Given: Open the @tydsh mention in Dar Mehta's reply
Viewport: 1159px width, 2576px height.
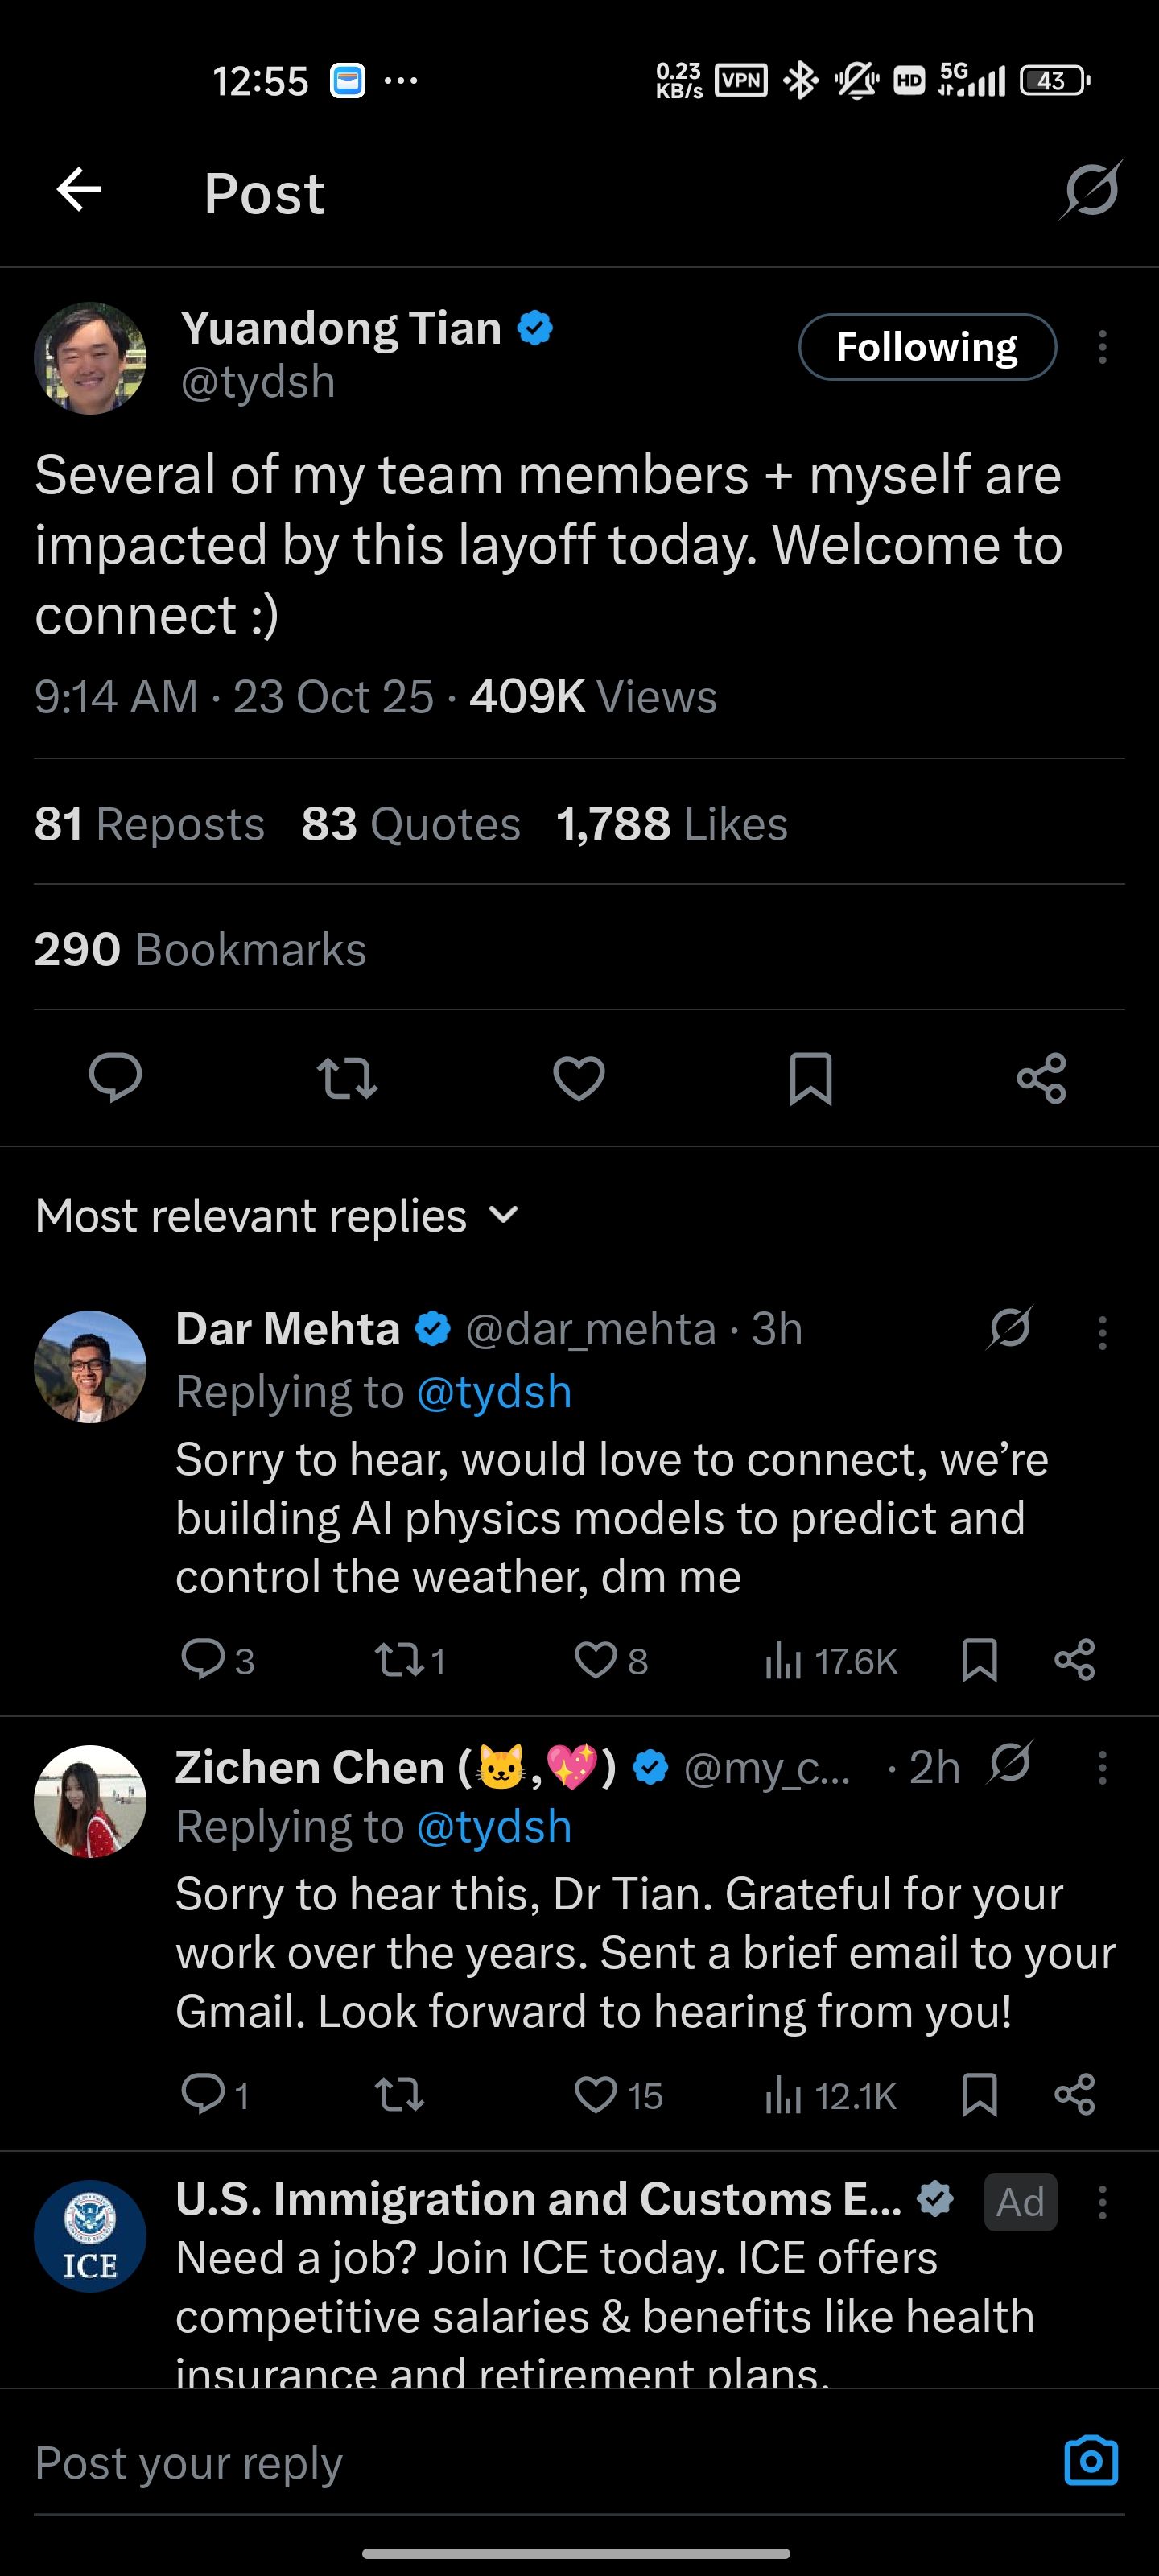Looking at the screenshot, I should coord(494,1392).
